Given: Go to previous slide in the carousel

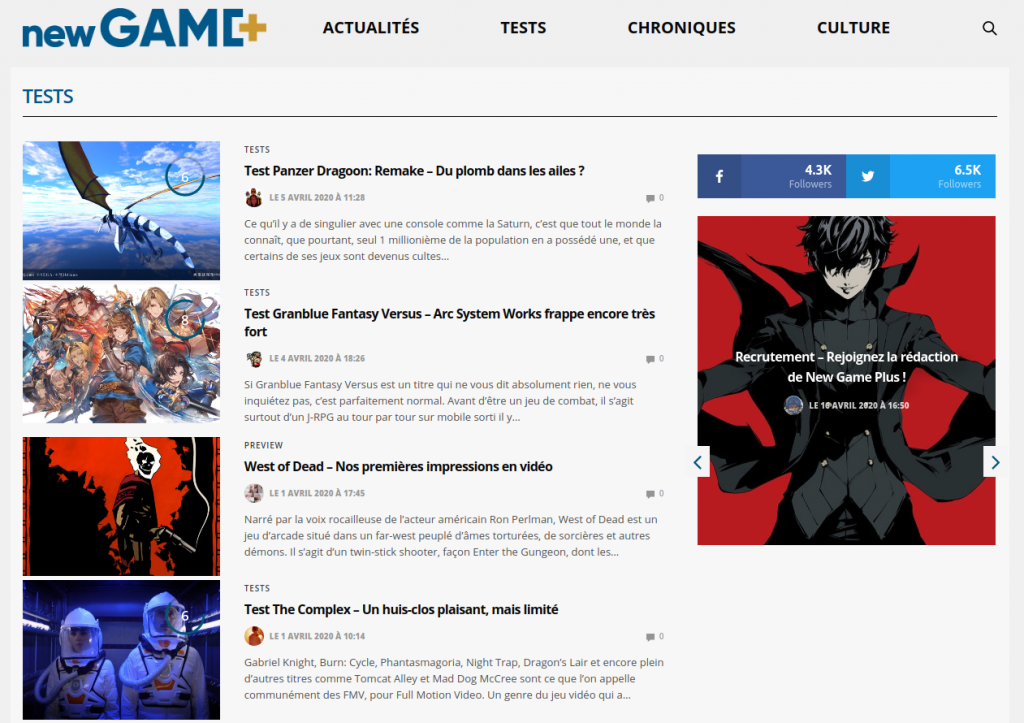Looking at the screenshot, I should (x=697, y=461).
